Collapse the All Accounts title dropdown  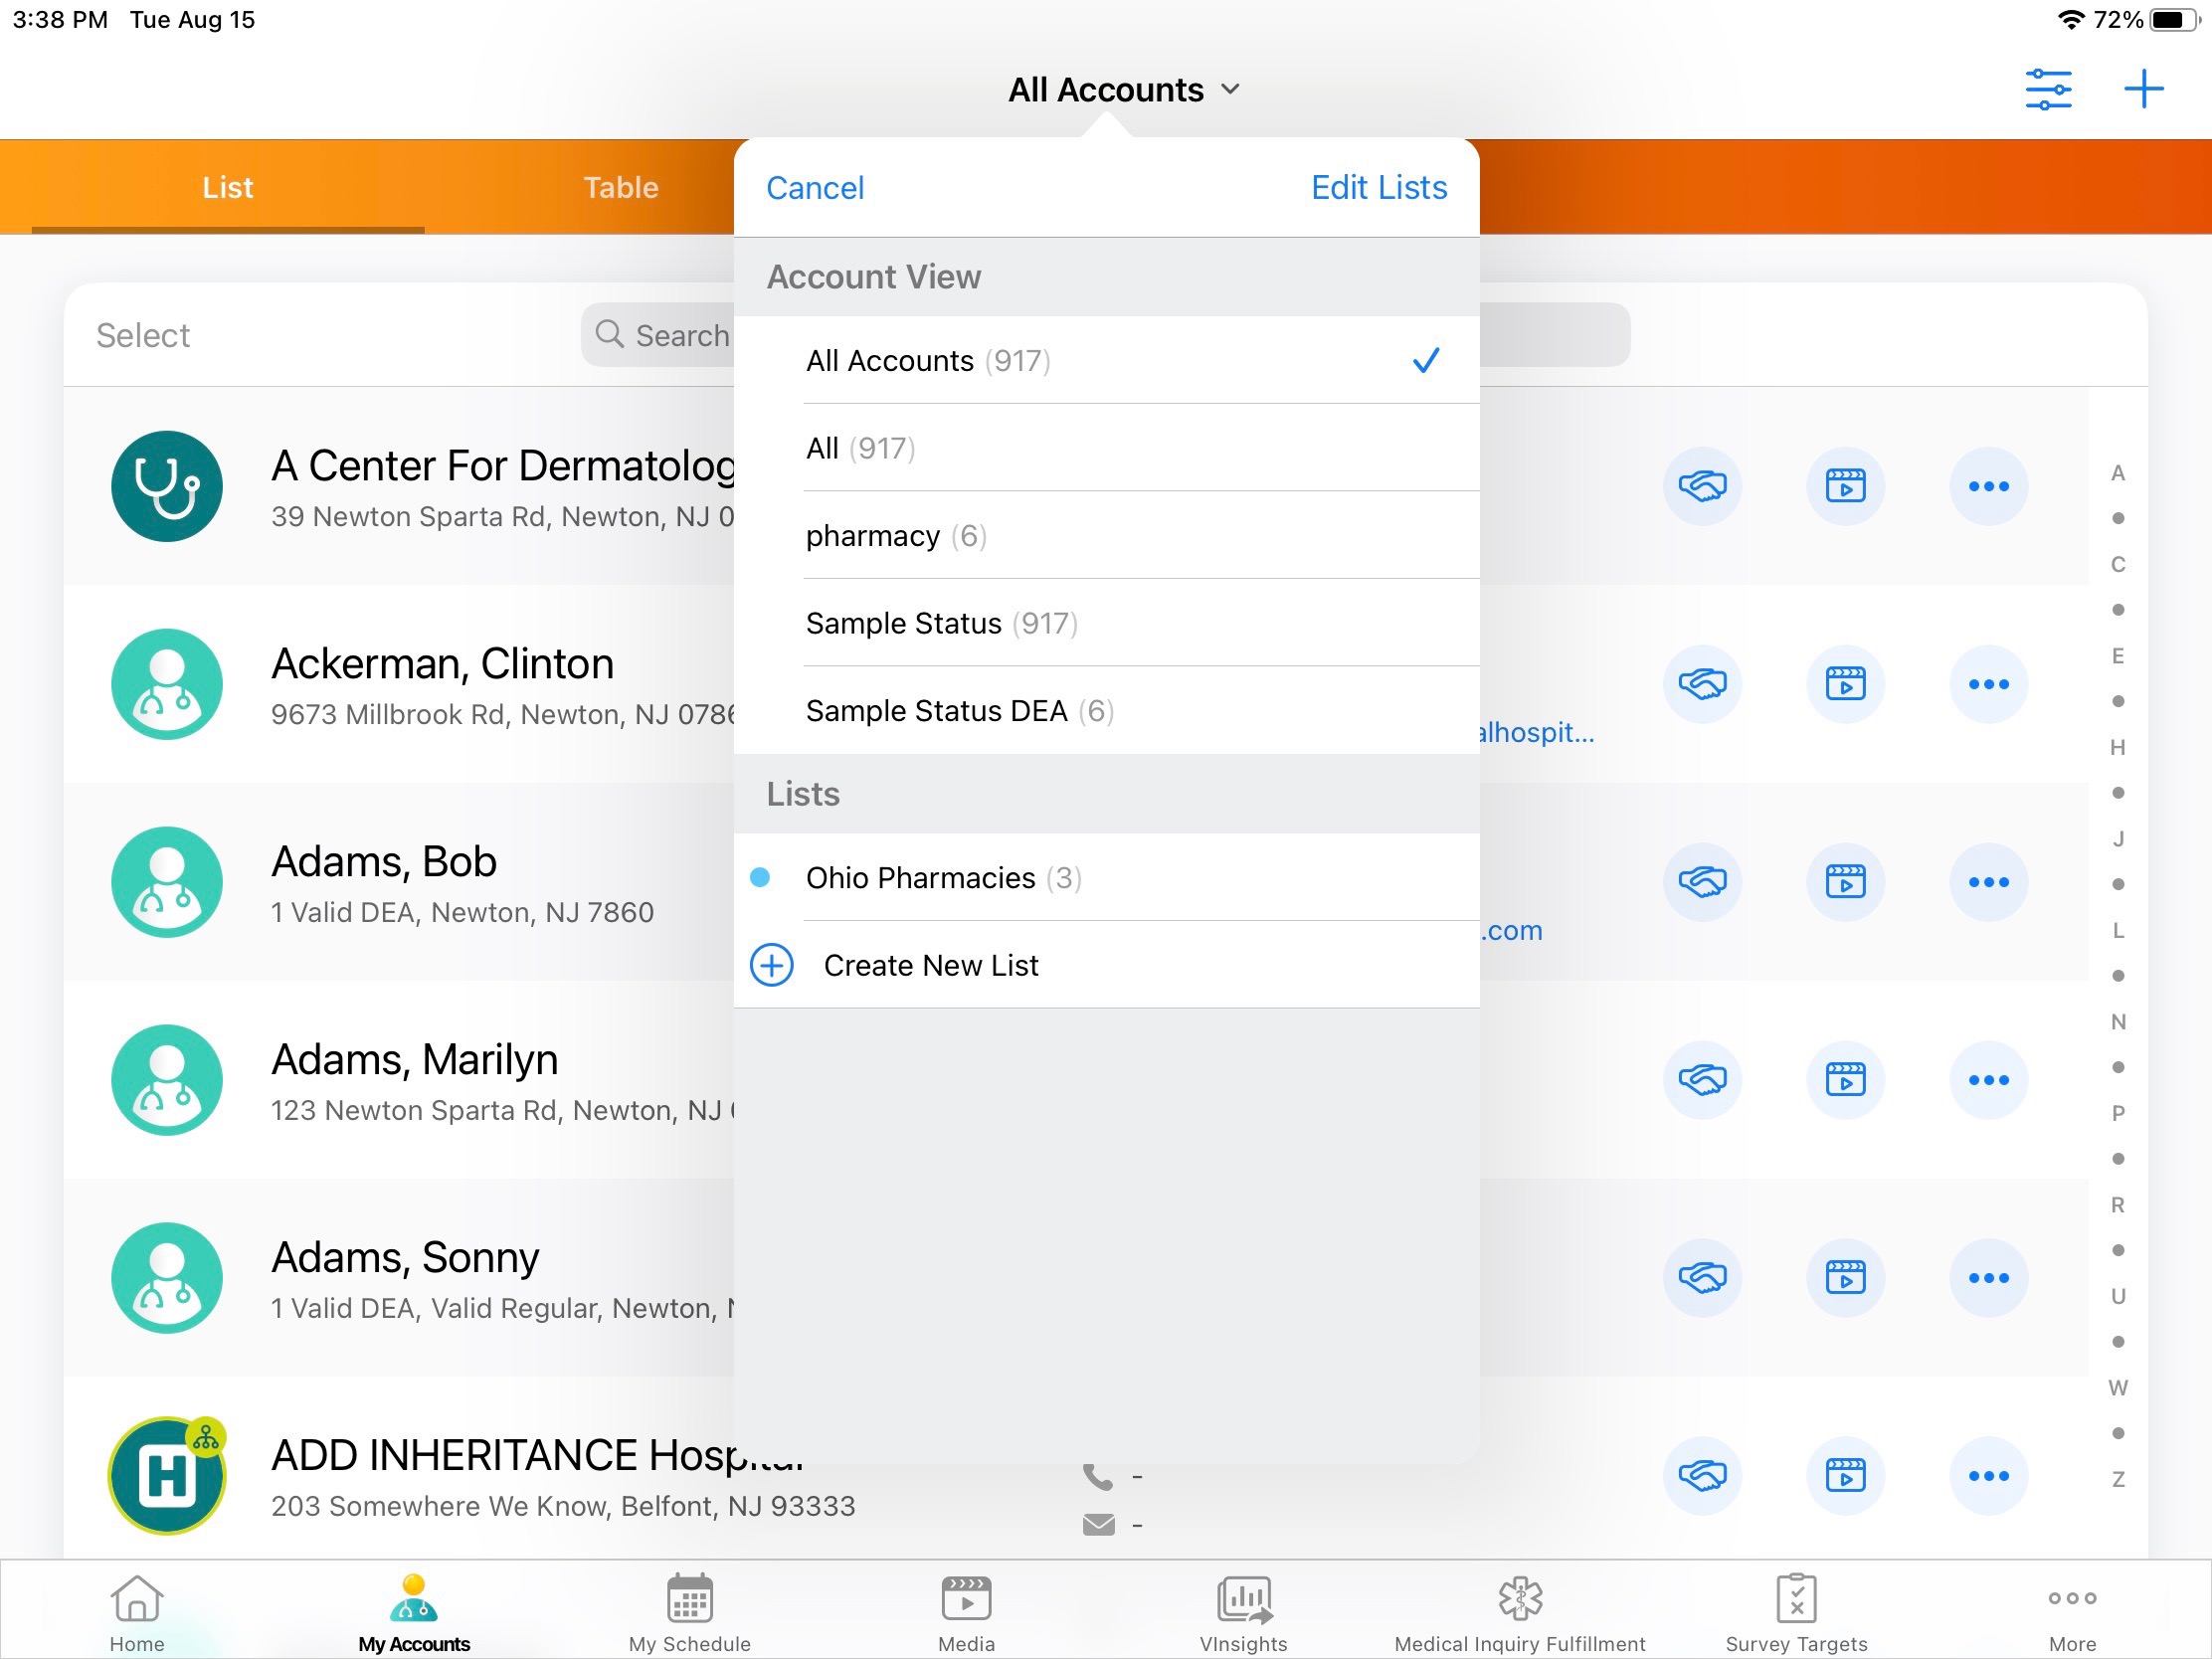pos(1123,90)
